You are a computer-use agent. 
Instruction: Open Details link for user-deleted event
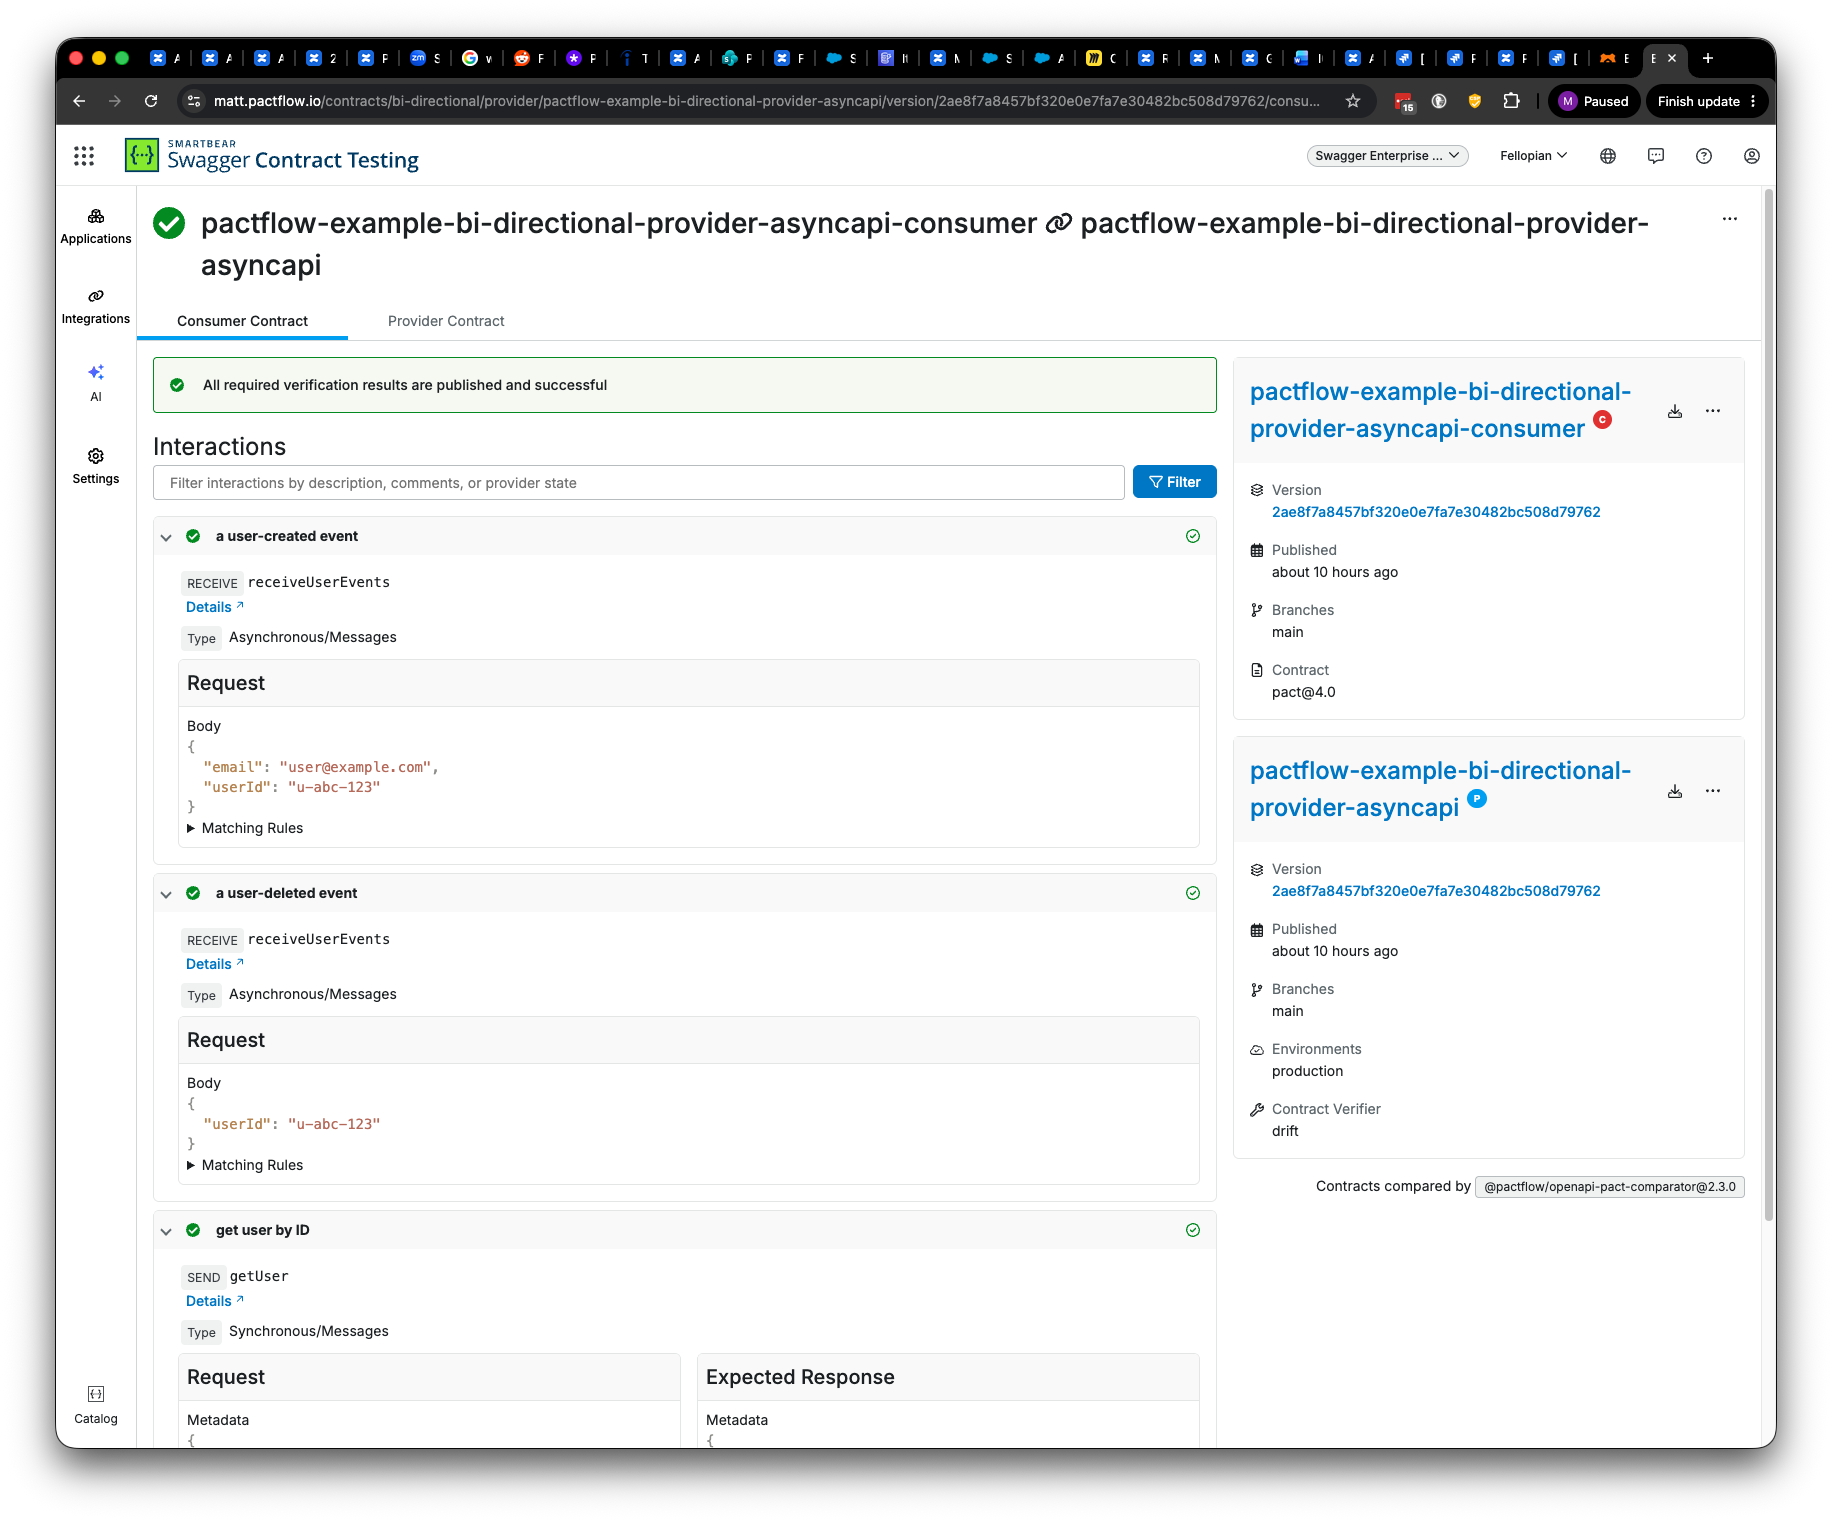coord(215,964)
